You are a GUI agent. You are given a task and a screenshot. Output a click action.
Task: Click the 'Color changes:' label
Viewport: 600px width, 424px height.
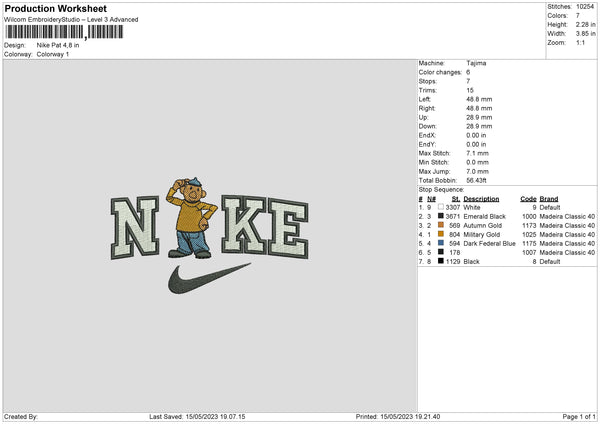pyautogui.click(x=440, y=72)
